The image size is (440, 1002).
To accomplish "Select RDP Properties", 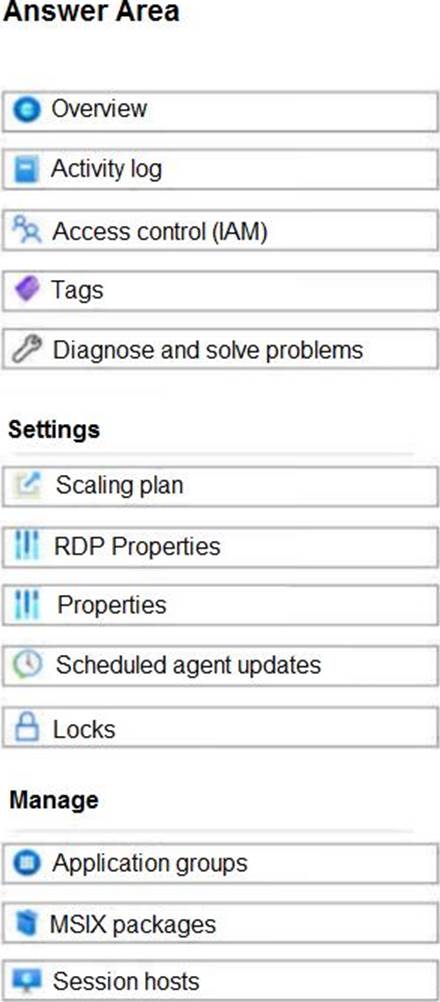I will tap(220, 546).
